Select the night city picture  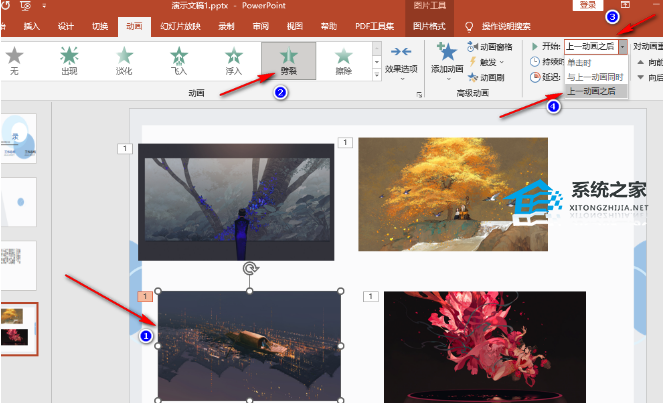point(249,345)
